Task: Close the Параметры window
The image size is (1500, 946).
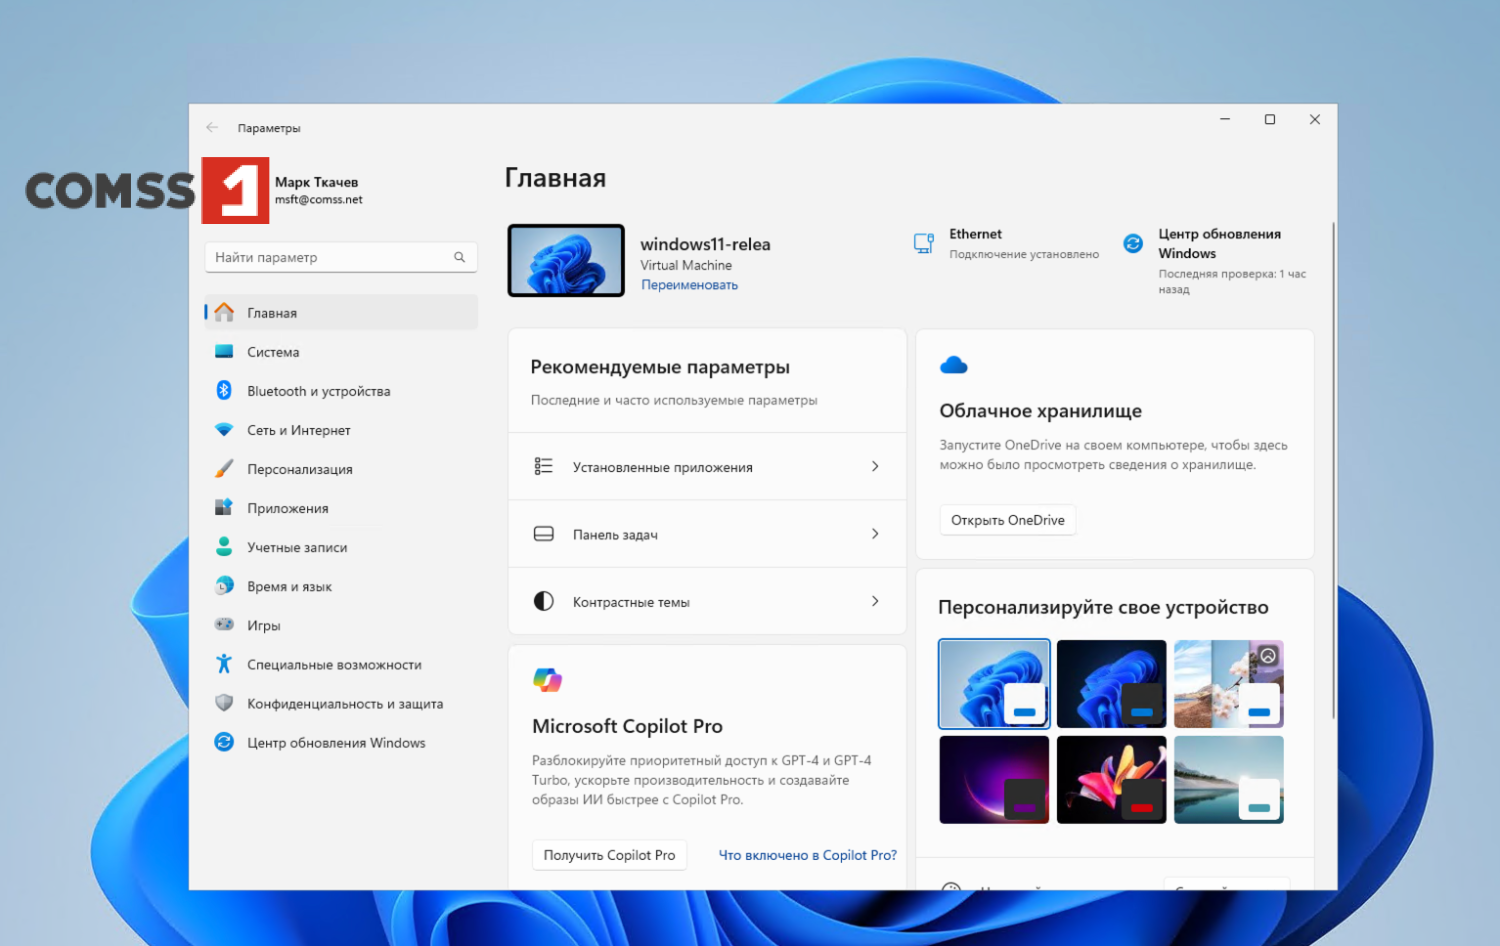Action: pos(1315,119)
